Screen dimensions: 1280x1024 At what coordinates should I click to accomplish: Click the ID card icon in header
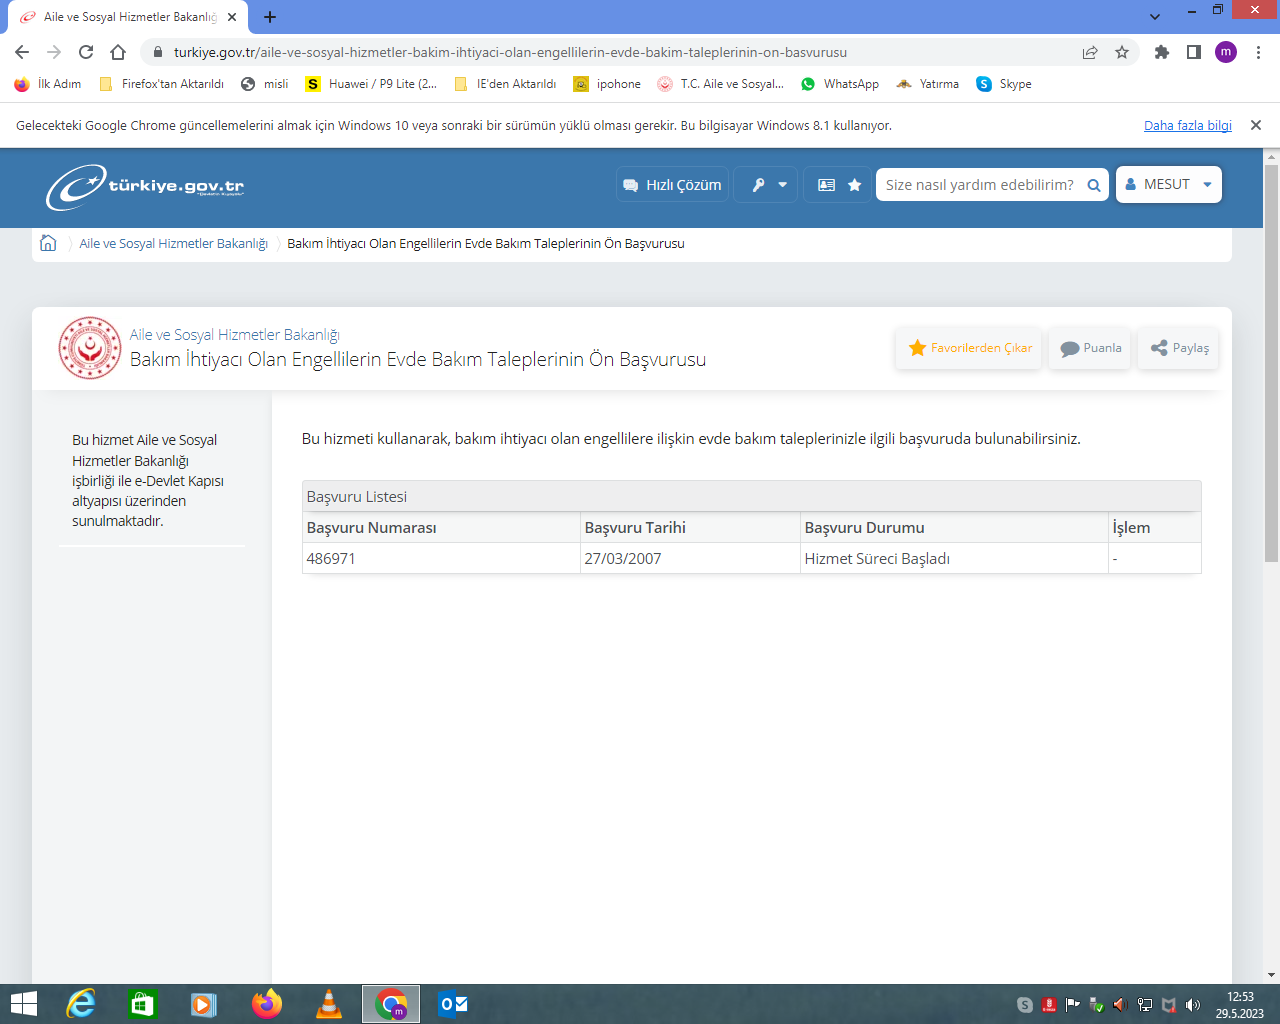(x=826, y=185)
